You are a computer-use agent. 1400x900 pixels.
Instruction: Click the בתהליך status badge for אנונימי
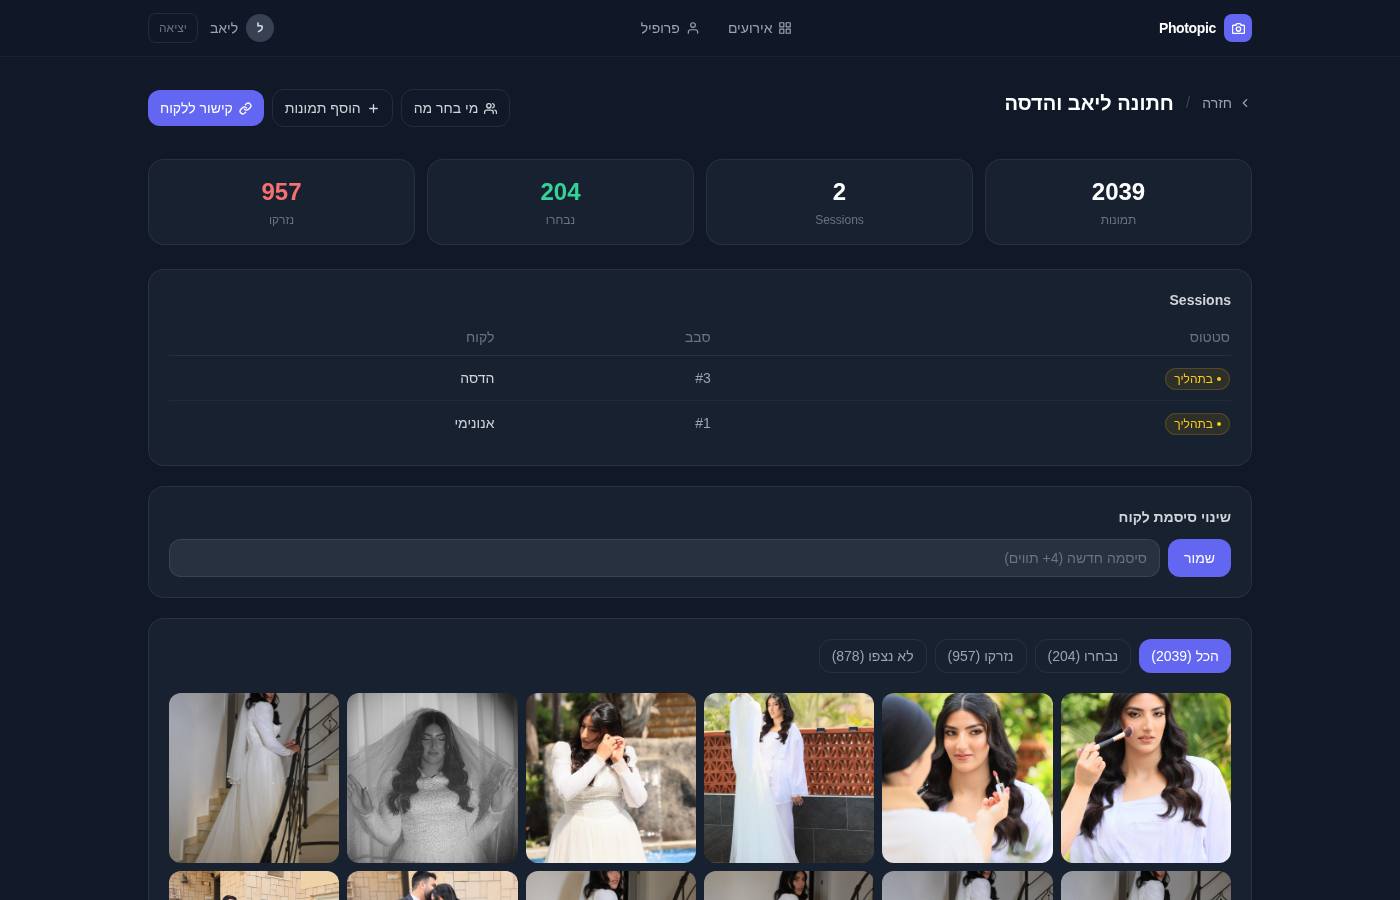click(1197, 424)
